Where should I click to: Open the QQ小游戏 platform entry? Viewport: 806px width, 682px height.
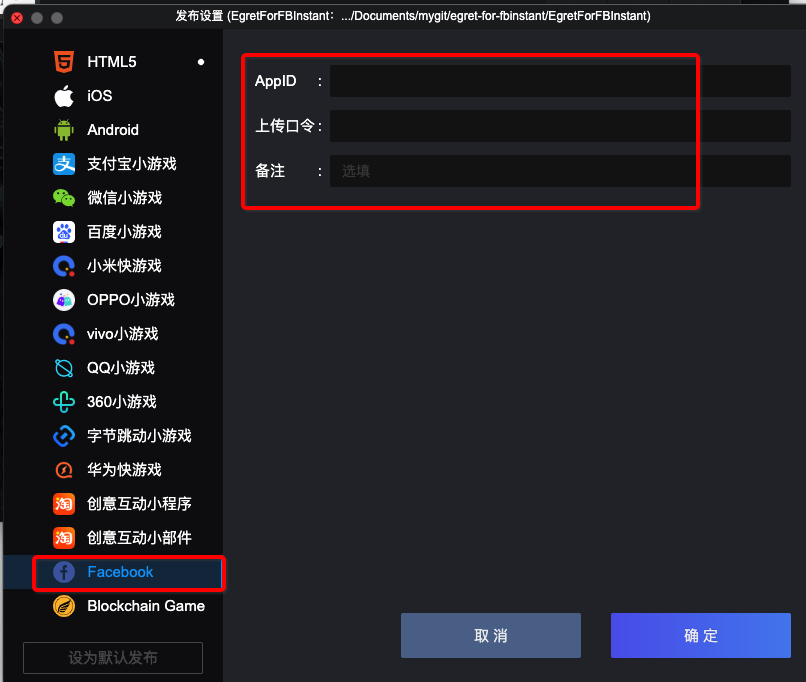coord(120,368)
